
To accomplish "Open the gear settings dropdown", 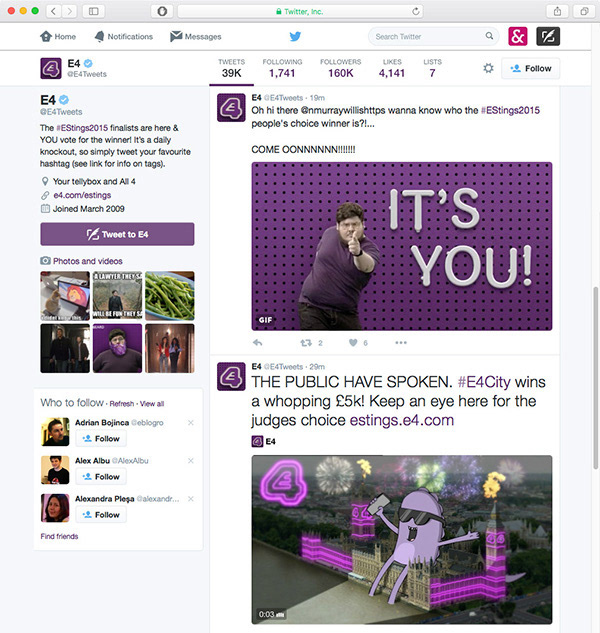I will pyautogui.click(x=489, y=68).
